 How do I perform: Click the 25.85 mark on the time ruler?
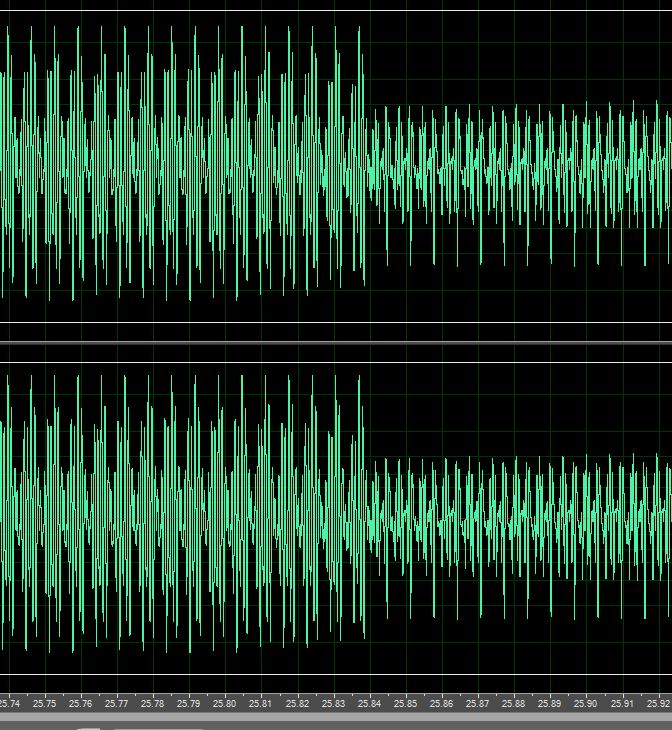tap(406, 703)
